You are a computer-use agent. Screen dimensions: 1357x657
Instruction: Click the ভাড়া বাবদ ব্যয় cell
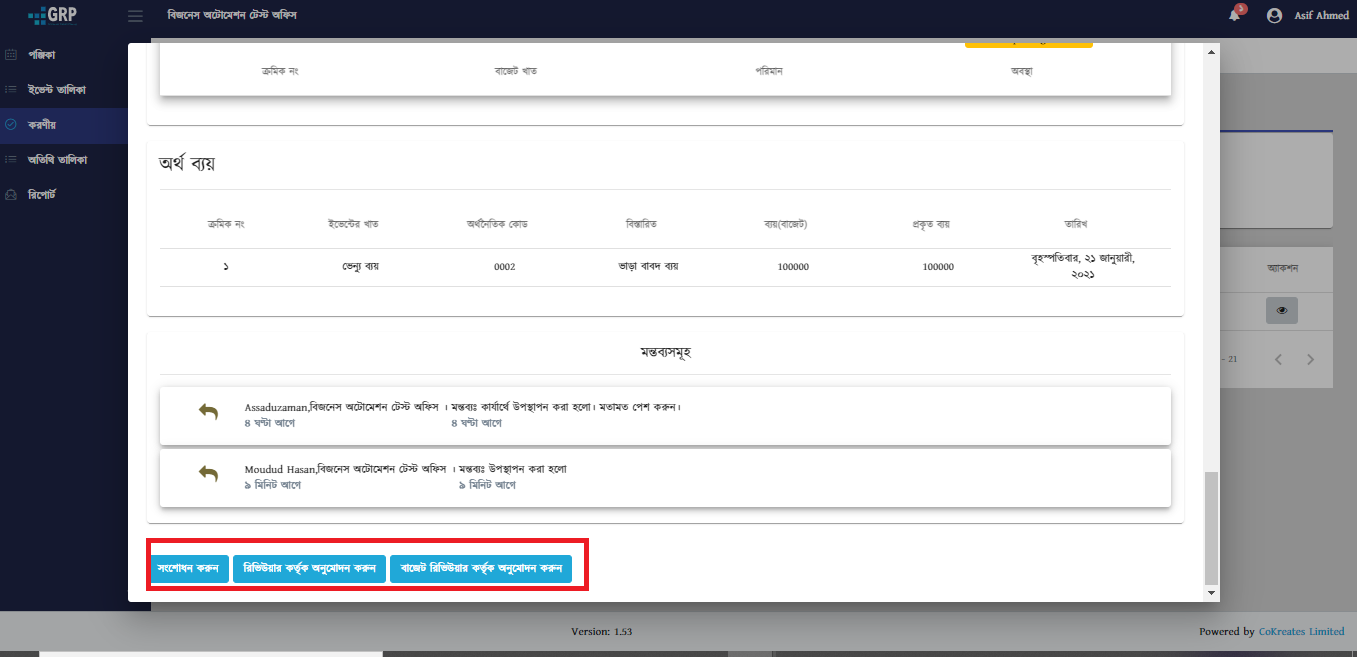tap(649, 267)
